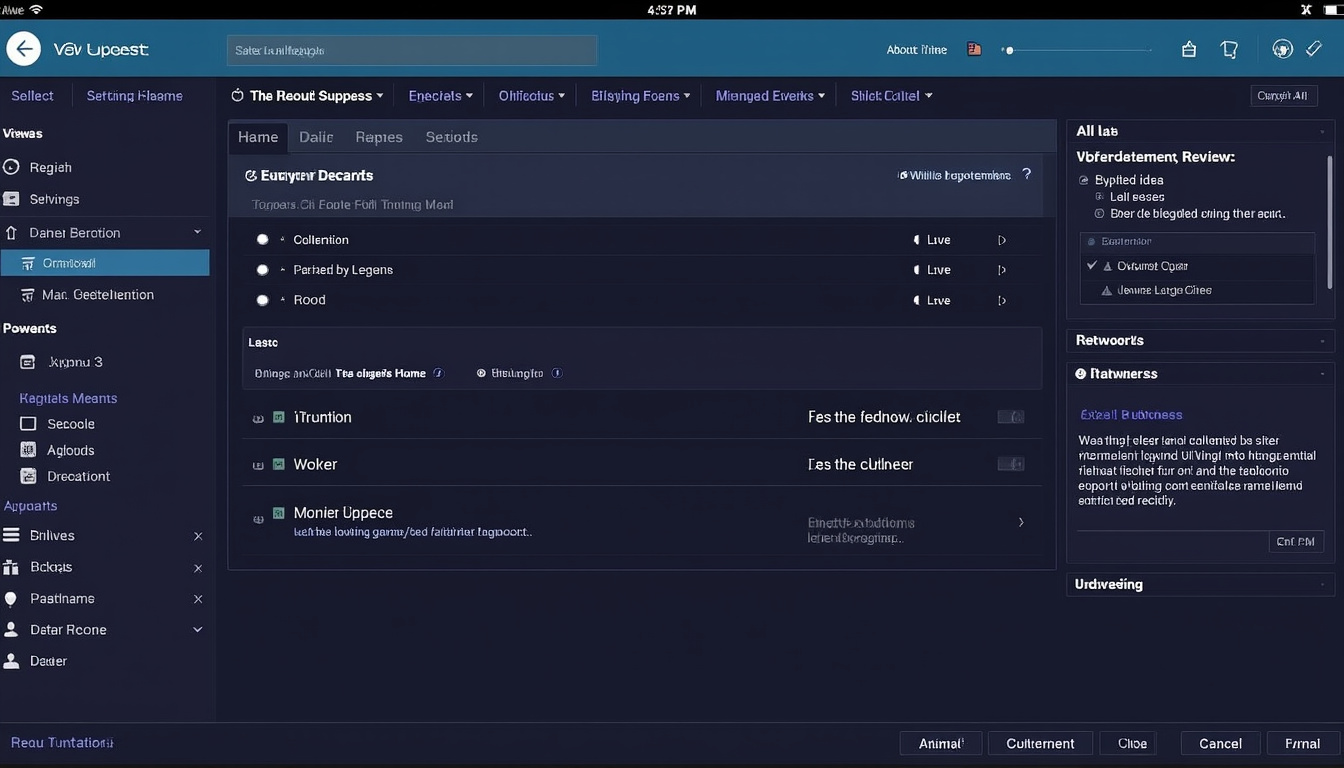
Task: Click the pencil edit icon
Action: (1315, 49)
